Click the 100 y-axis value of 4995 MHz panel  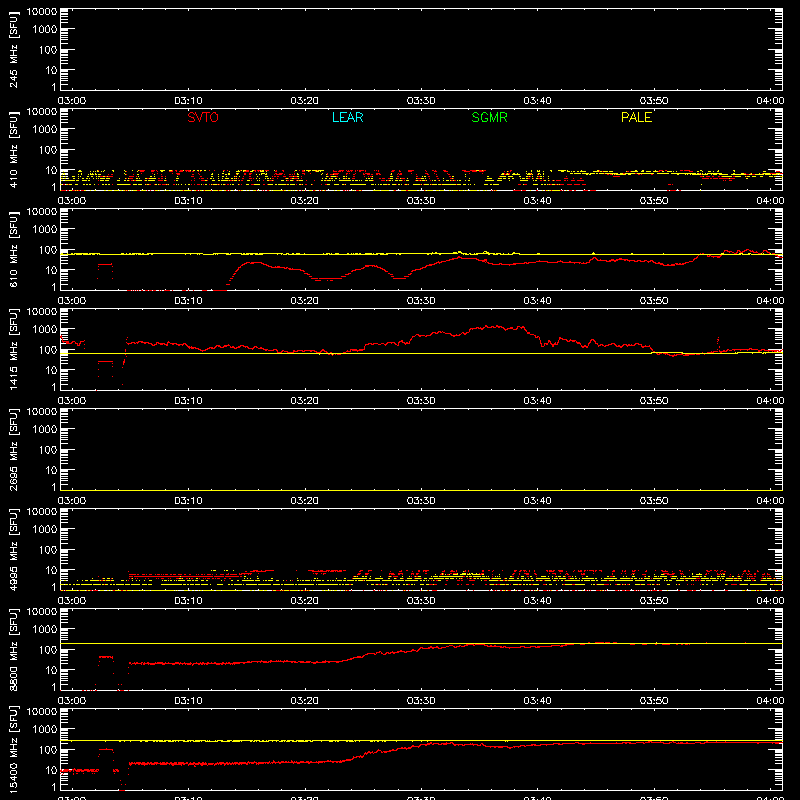49,550
